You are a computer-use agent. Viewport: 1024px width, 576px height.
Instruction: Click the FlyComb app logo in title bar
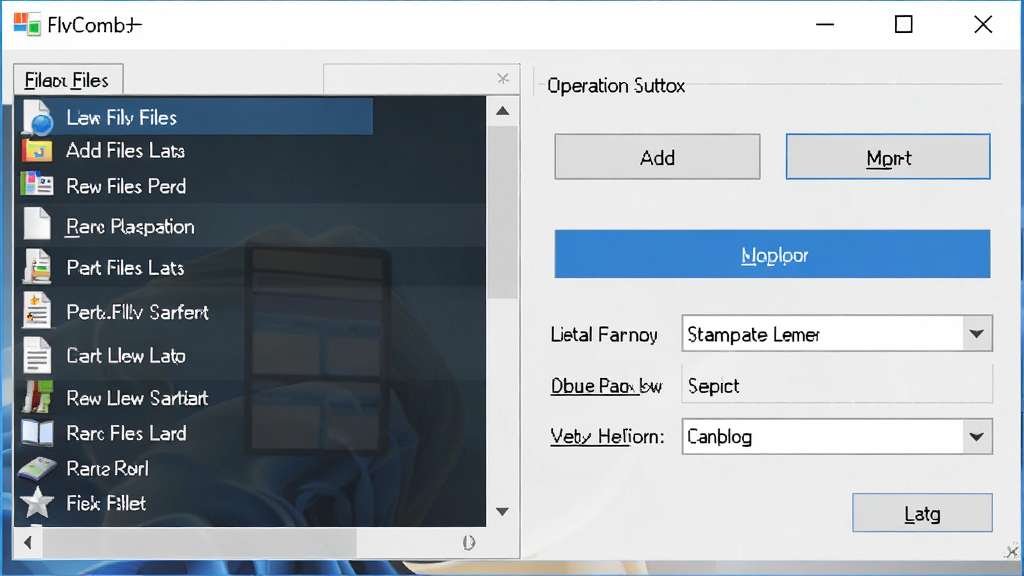[x=27, y=24]
